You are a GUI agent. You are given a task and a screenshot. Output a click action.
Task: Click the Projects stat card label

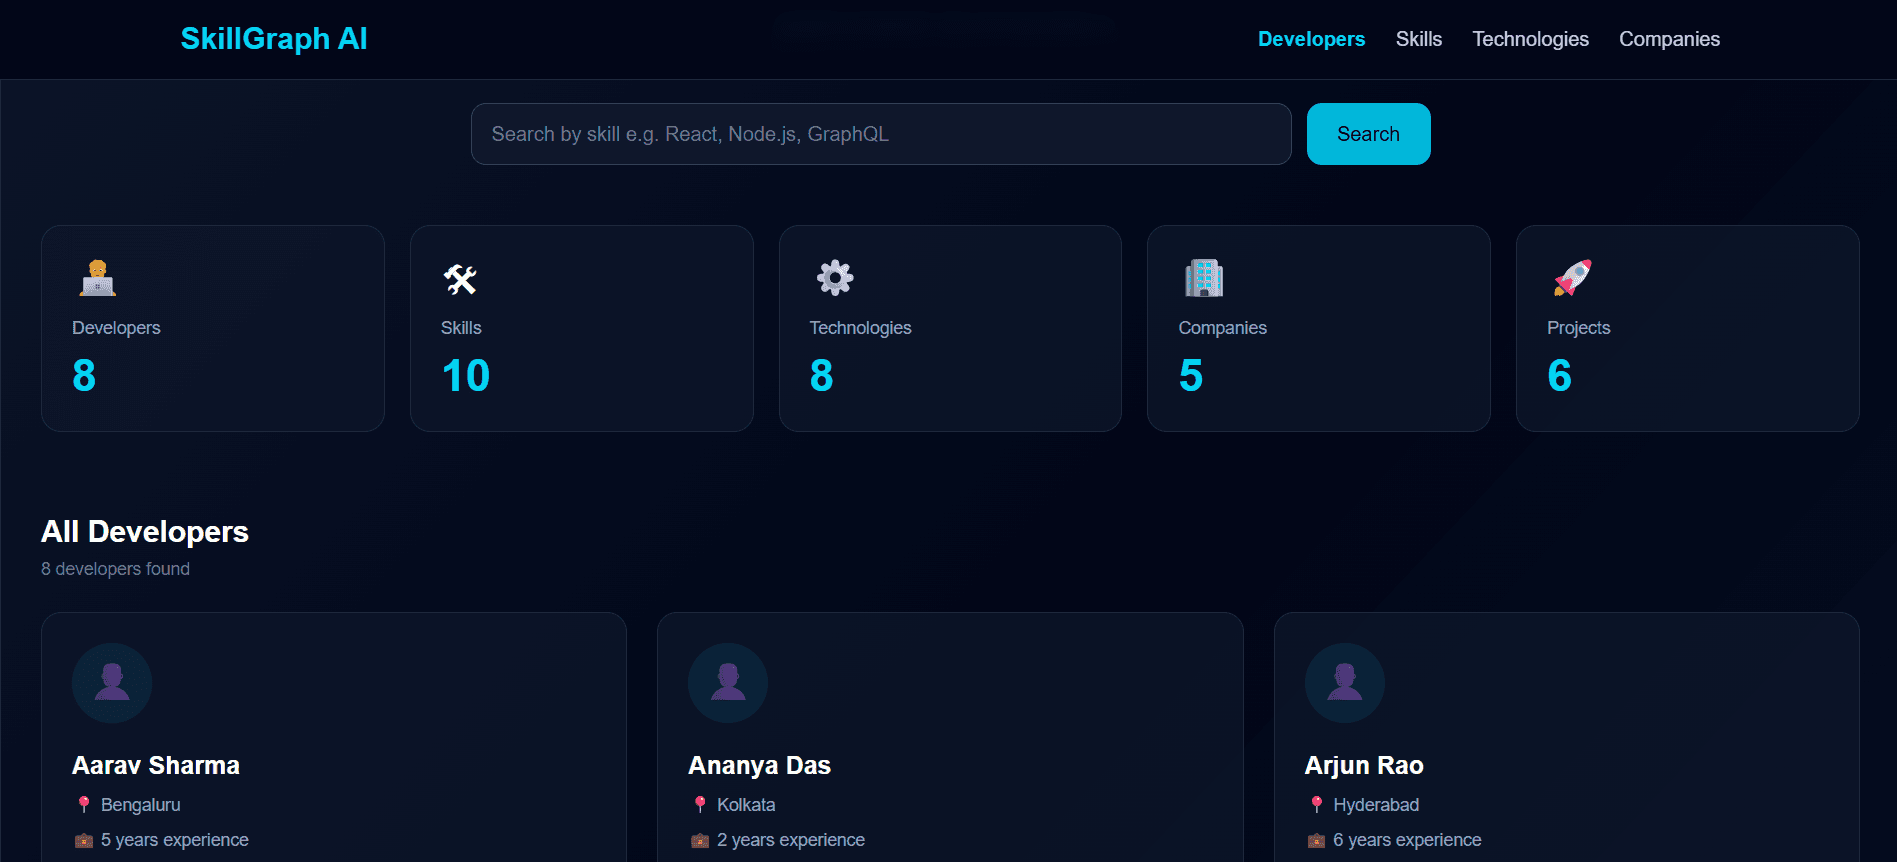coord(1578,328)
